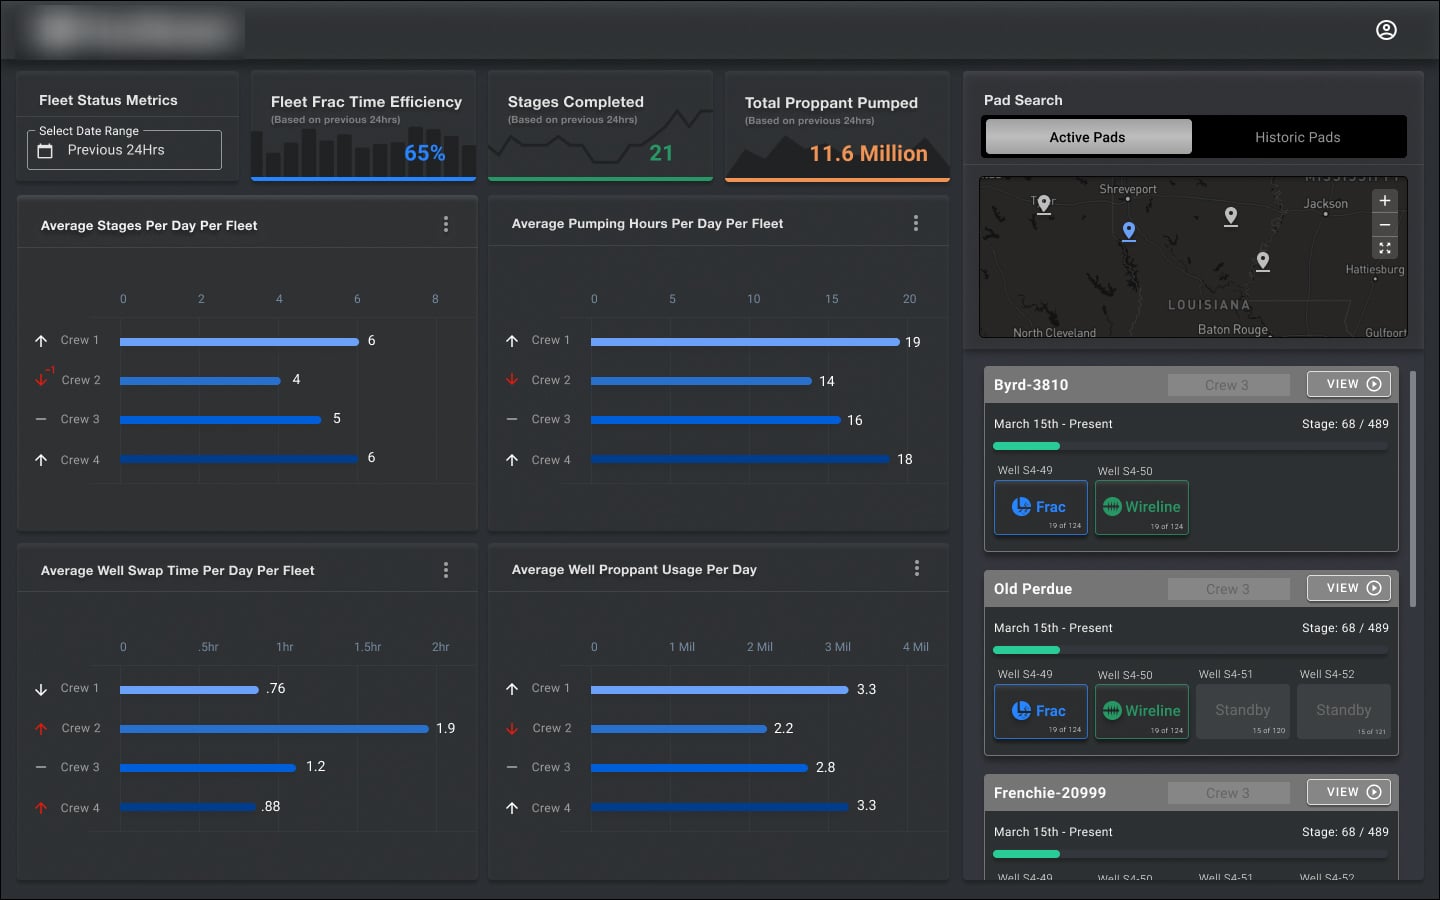Click Crew 2 red down arrow in Average Stages chart
The height and width of the screenshot is (900, 1440).
[41, 379]
